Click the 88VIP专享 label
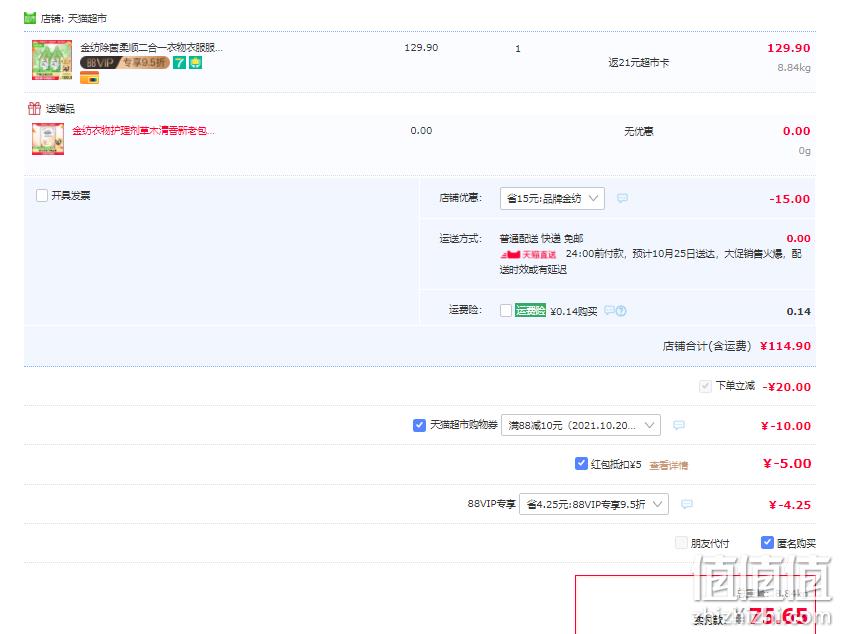This screenshot has height=634, width=841. point(491,504)
